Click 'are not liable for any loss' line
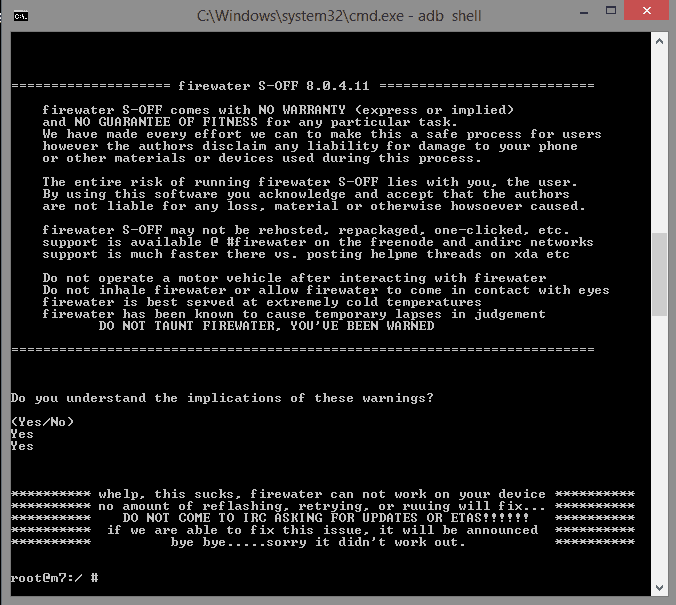Viewport: 676px width, 605px height. 314,206
